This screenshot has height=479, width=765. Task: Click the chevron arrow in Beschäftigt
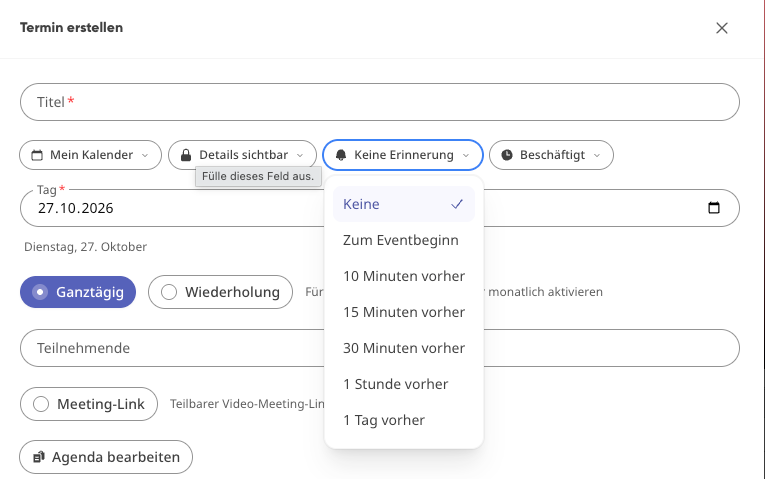click(x=597, y=156)
